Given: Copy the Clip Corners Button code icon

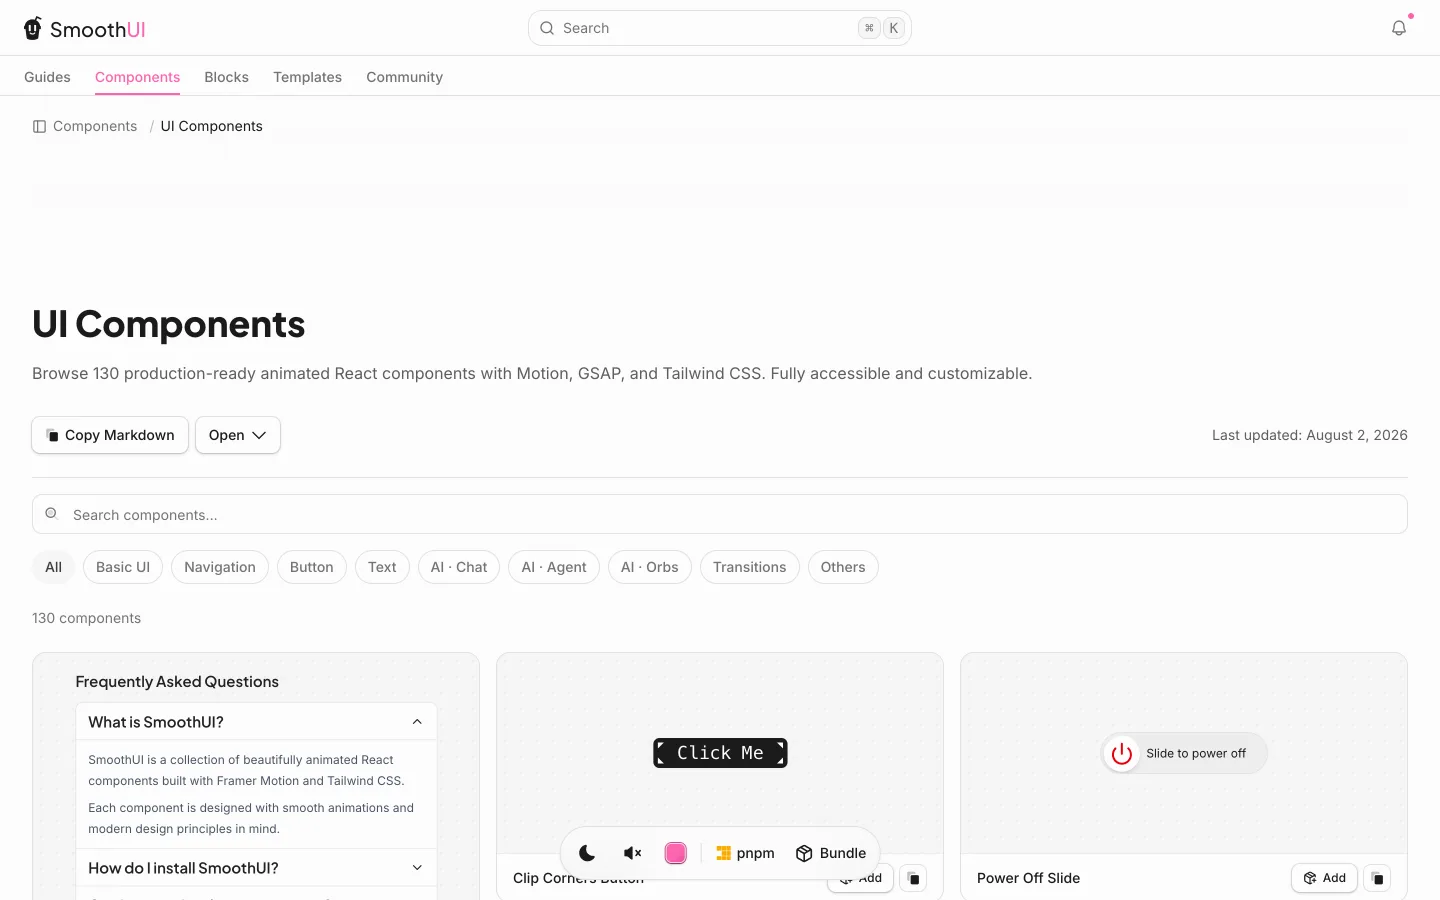Looking at the screenshot, I should [913, 878].
